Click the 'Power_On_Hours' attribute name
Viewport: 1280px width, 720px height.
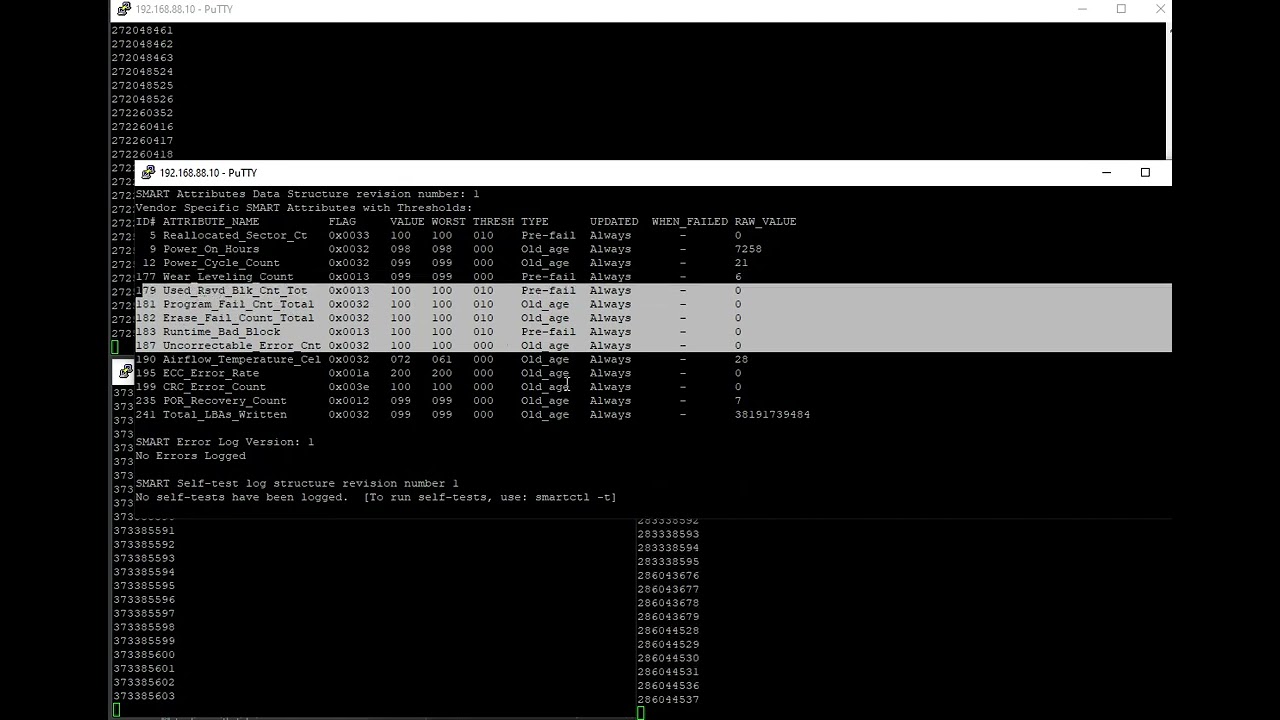[x=211, y=249]
